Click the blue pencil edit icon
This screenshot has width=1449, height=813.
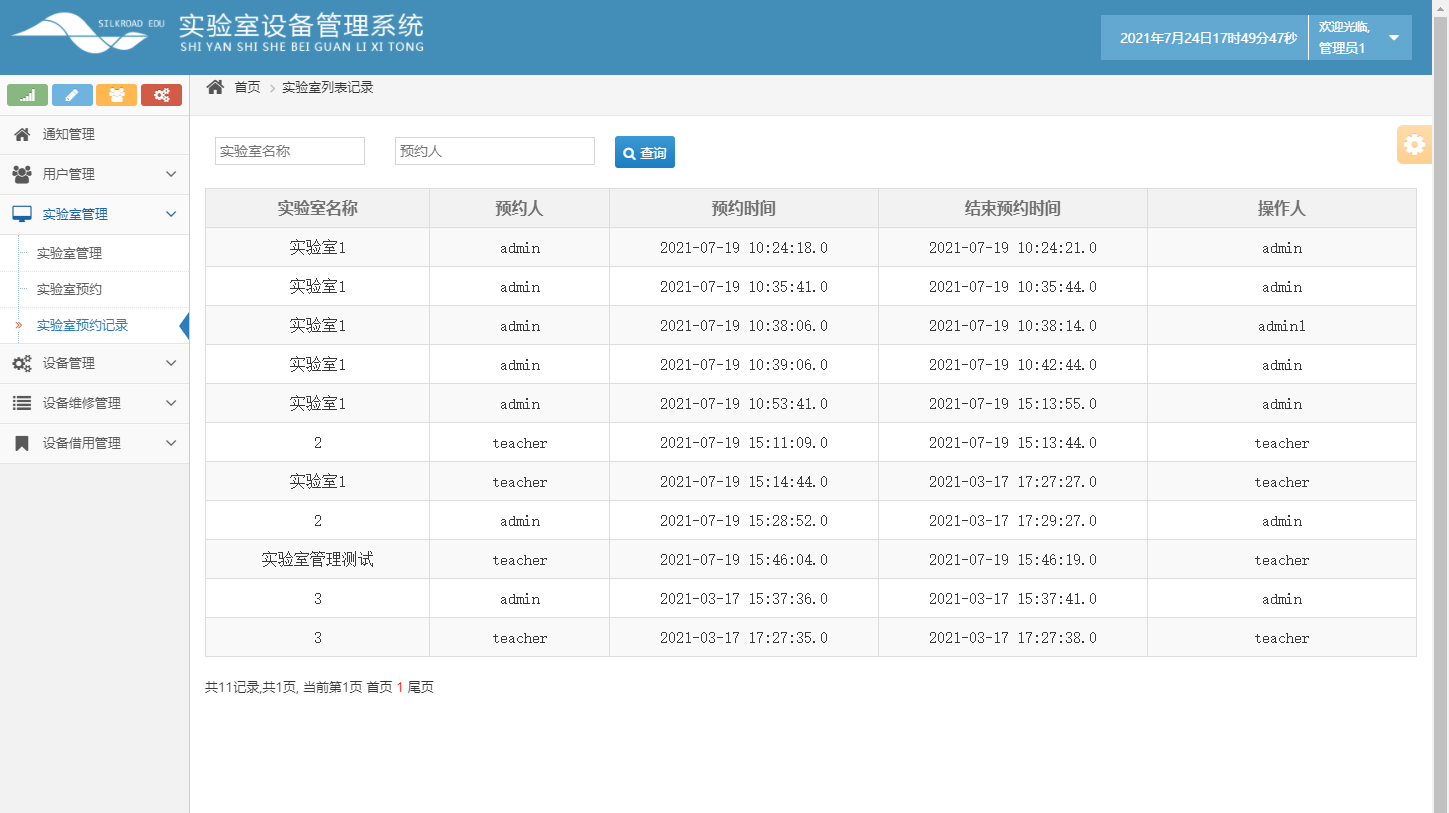(x=71, y=94)
